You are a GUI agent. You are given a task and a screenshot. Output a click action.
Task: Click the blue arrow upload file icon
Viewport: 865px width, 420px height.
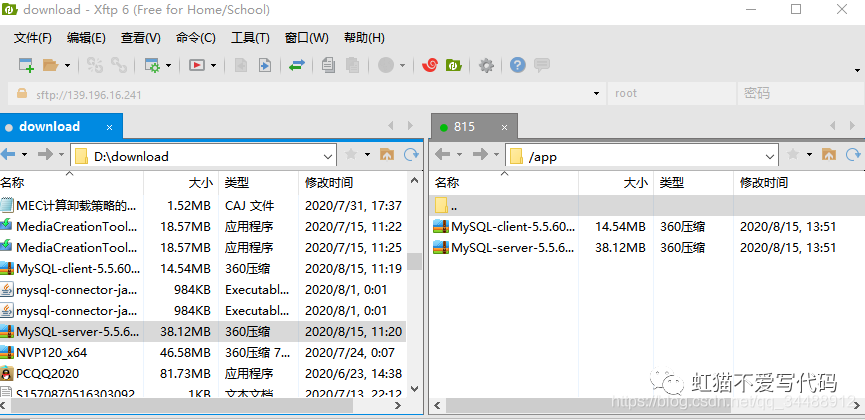coord(265,65)
